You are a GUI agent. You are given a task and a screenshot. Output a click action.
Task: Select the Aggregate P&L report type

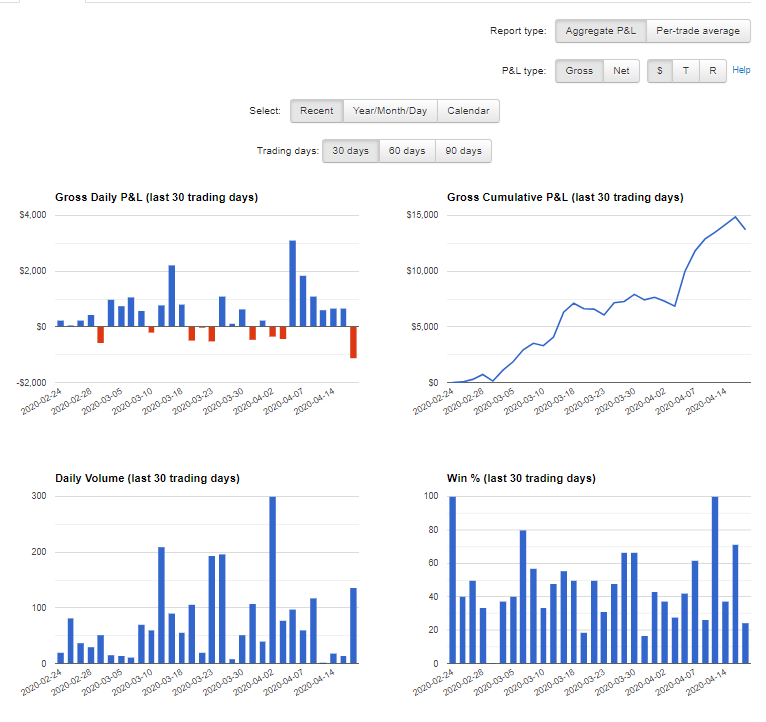tap(600, 31)
